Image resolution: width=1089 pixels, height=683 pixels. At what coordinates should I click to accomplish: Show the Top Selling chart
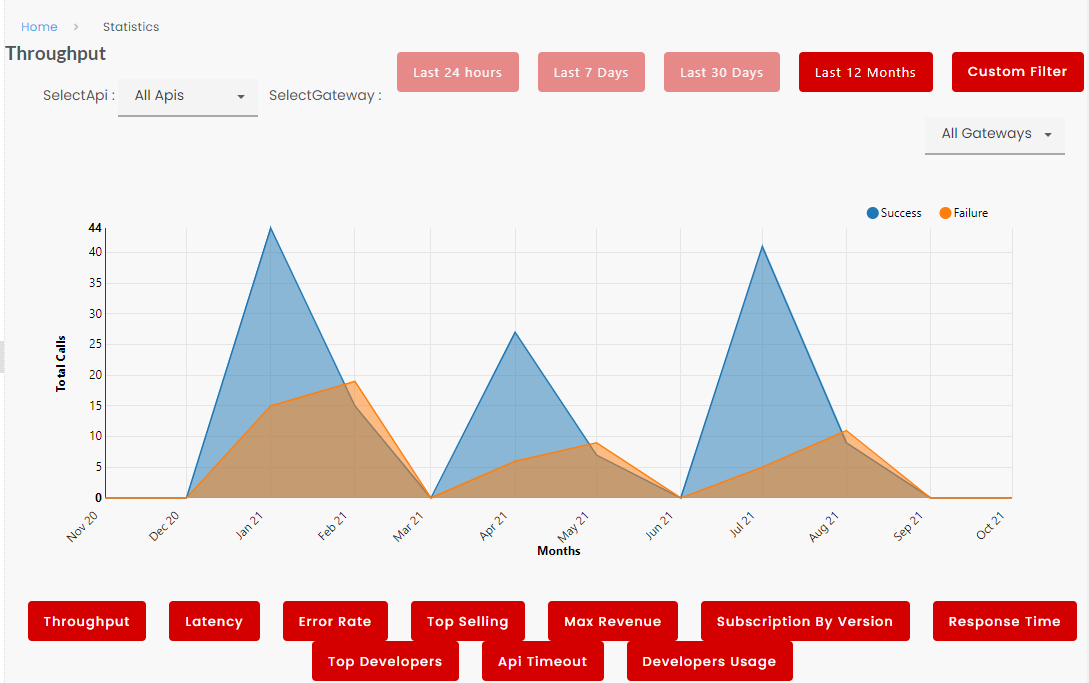pyautogui.click(x=467, y=621)
